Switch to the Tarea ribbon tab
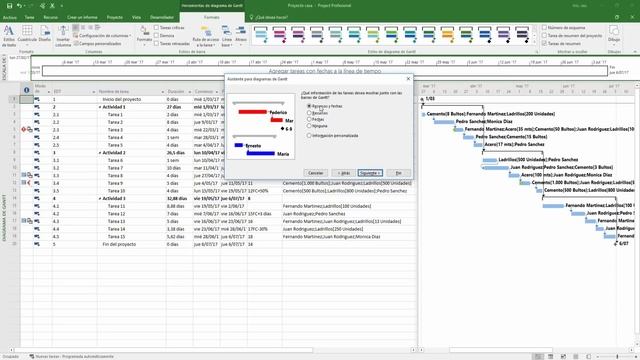The image size is (640, 360). (x=29, y=18)
